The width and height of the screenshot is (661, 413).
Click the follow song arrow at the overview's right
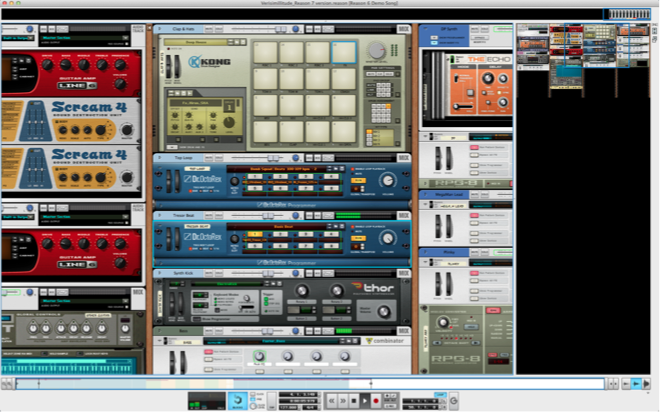tap(636, 384)
